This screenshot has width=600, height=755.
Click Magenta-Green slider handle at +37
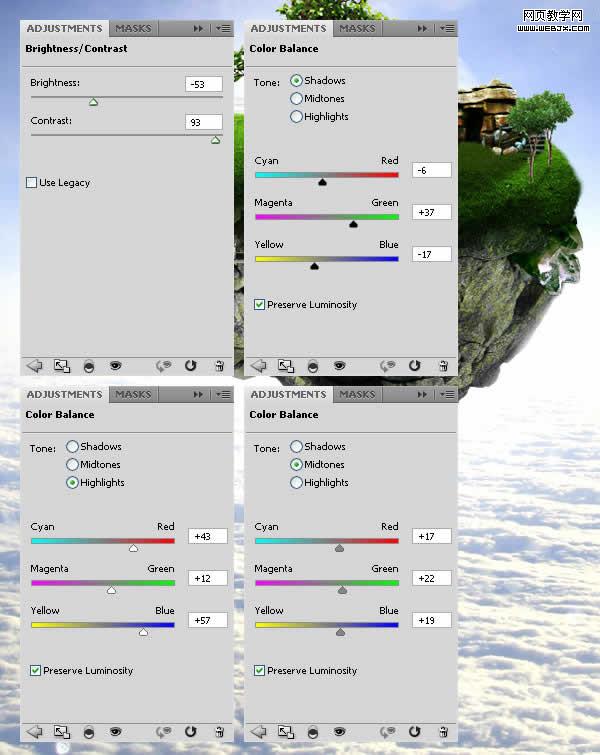[353, 224]
